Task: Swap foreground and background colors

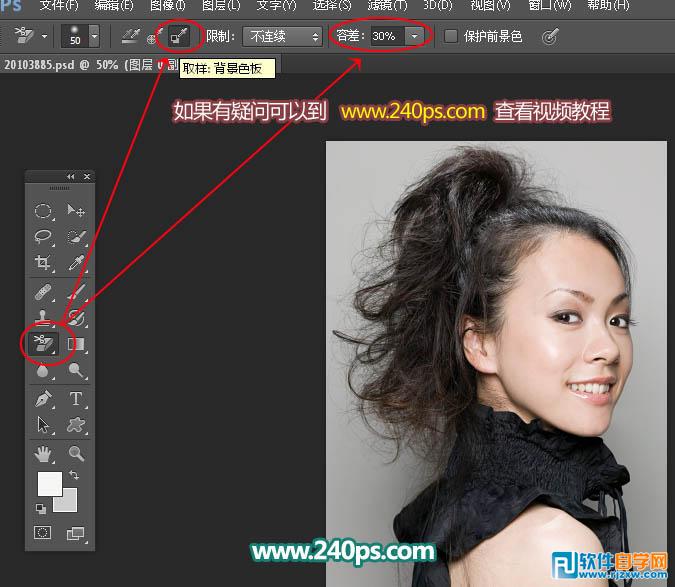Action: [74, 475]
